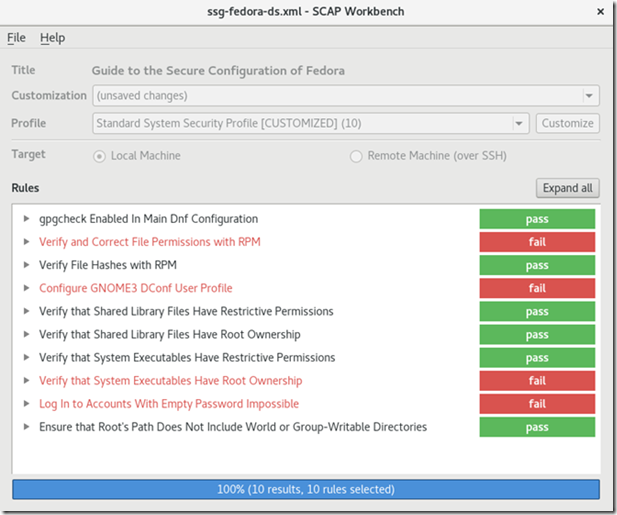Open the File menu
The height and width of the screenshot is (515, 617).
click(16, 38)
